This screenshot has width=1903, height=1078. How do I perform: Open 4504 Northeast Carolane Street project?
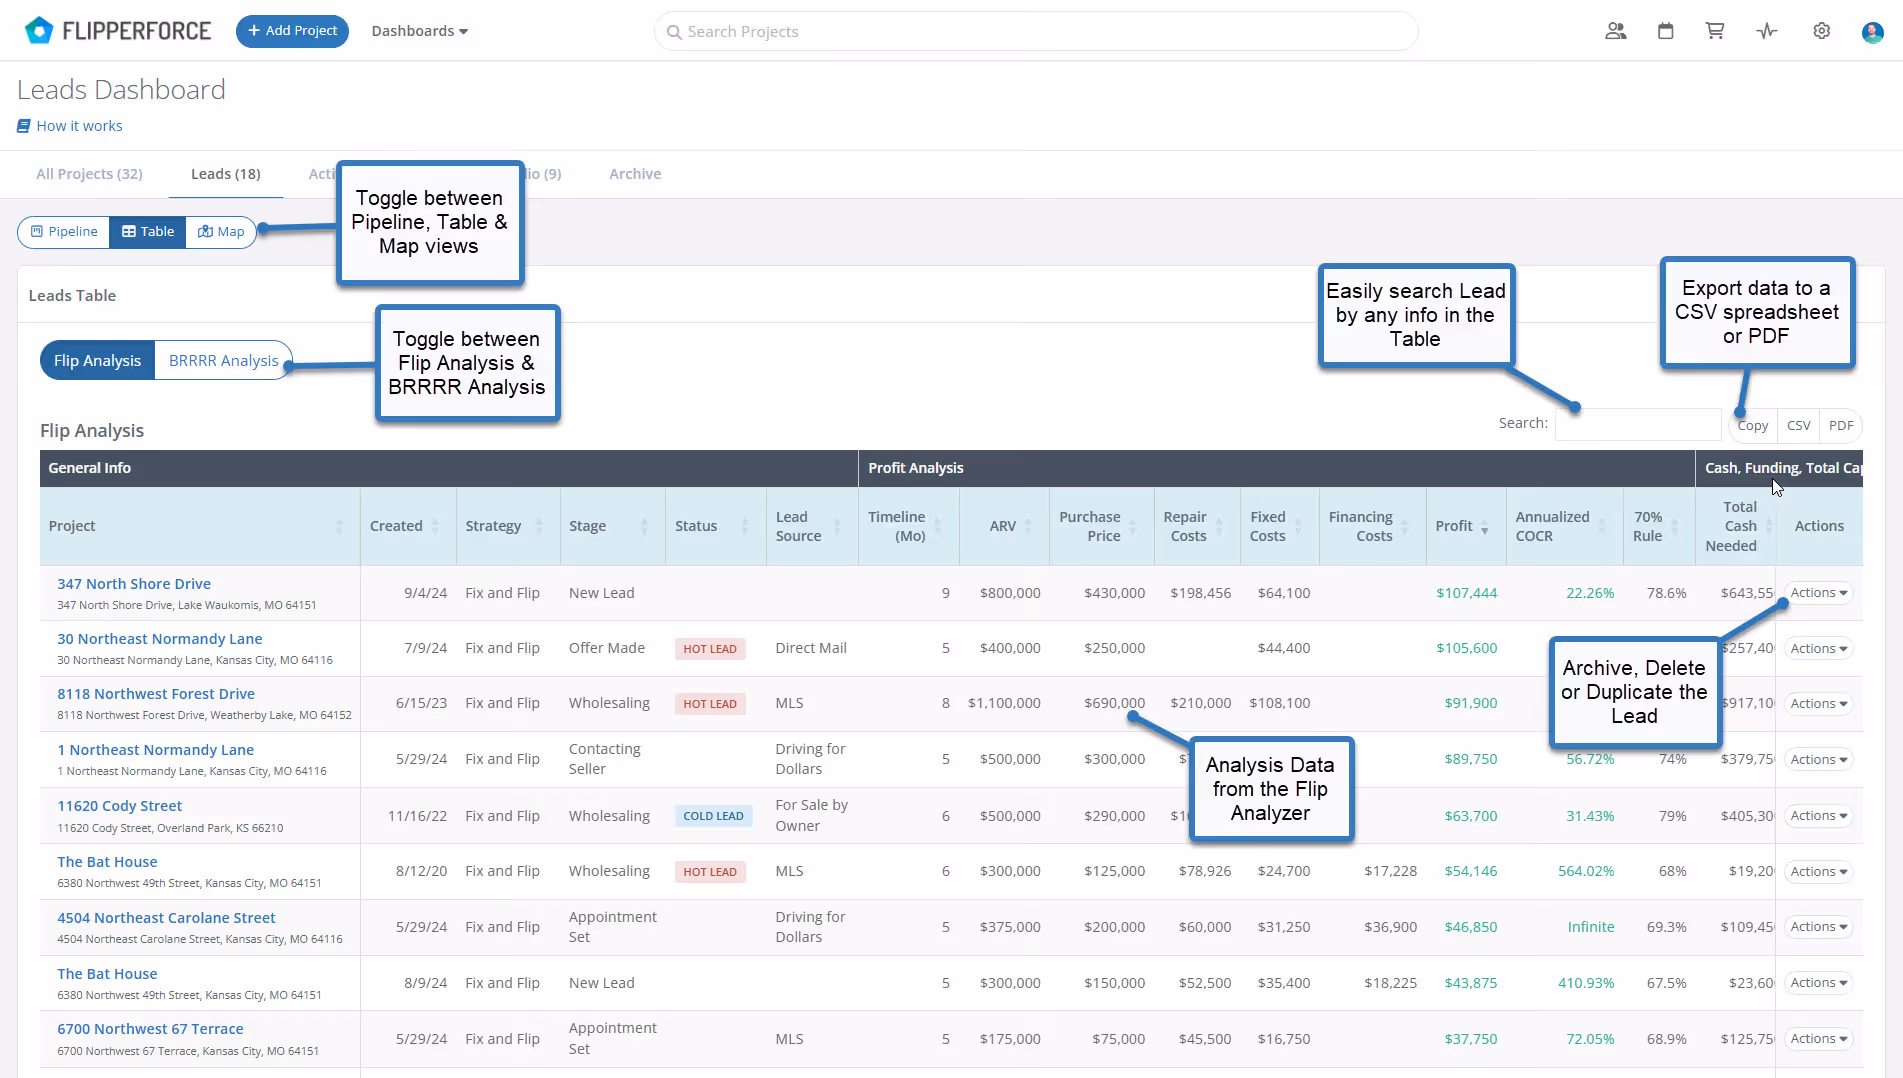[166, 918]
